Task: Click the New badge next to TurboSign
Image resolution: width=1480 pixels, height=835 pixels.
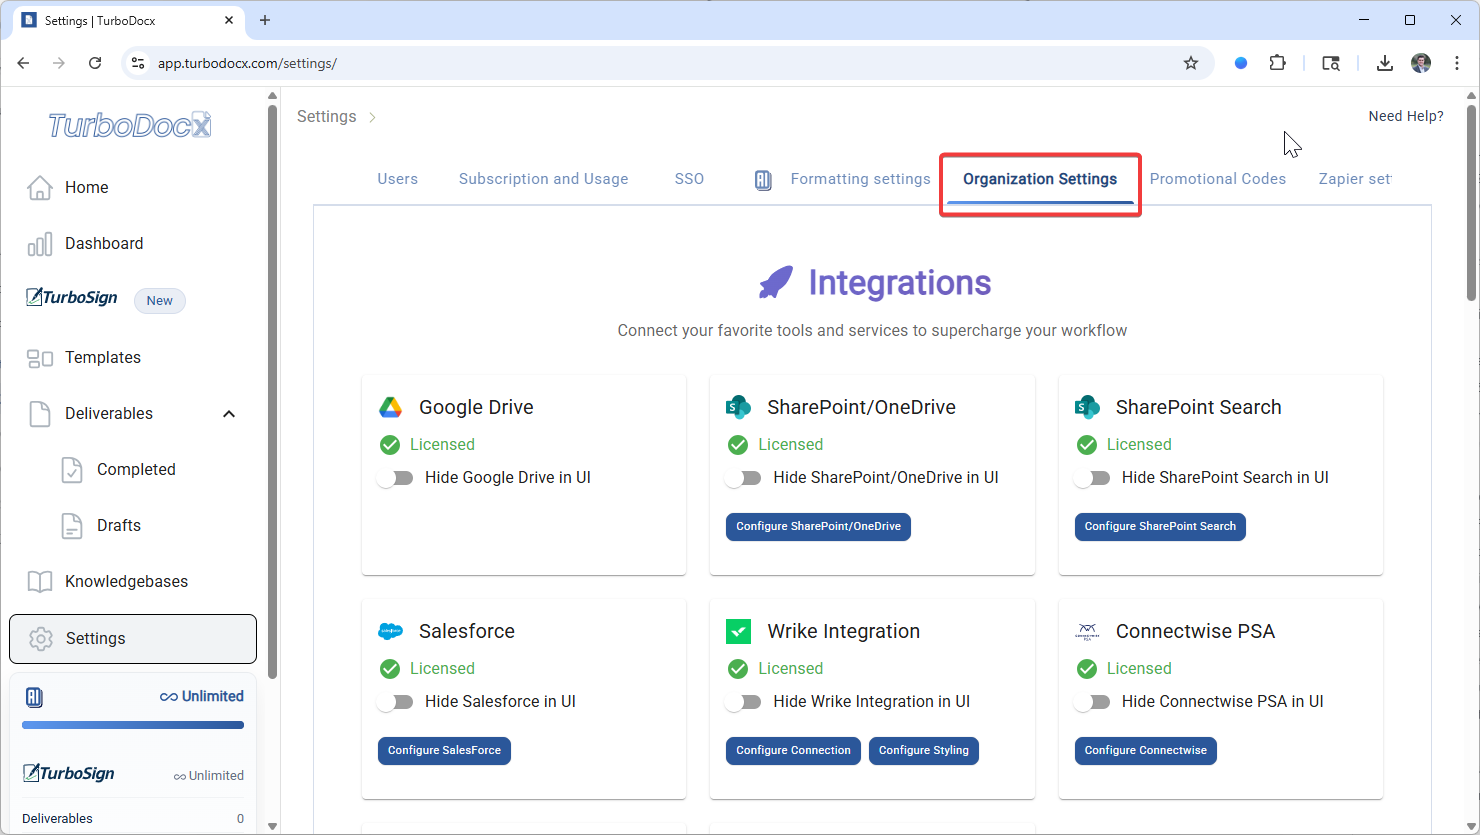Action: coord(160,301)
